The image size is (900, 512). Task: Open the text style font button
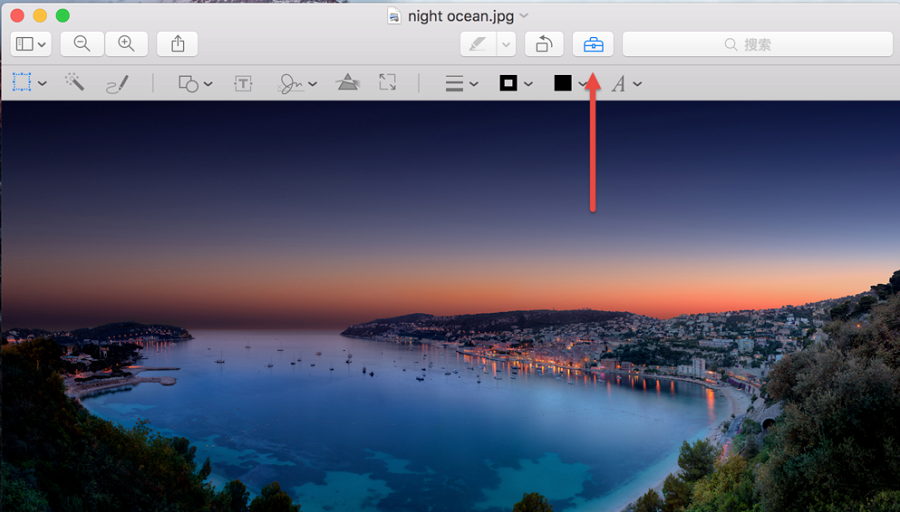[618, 84]
